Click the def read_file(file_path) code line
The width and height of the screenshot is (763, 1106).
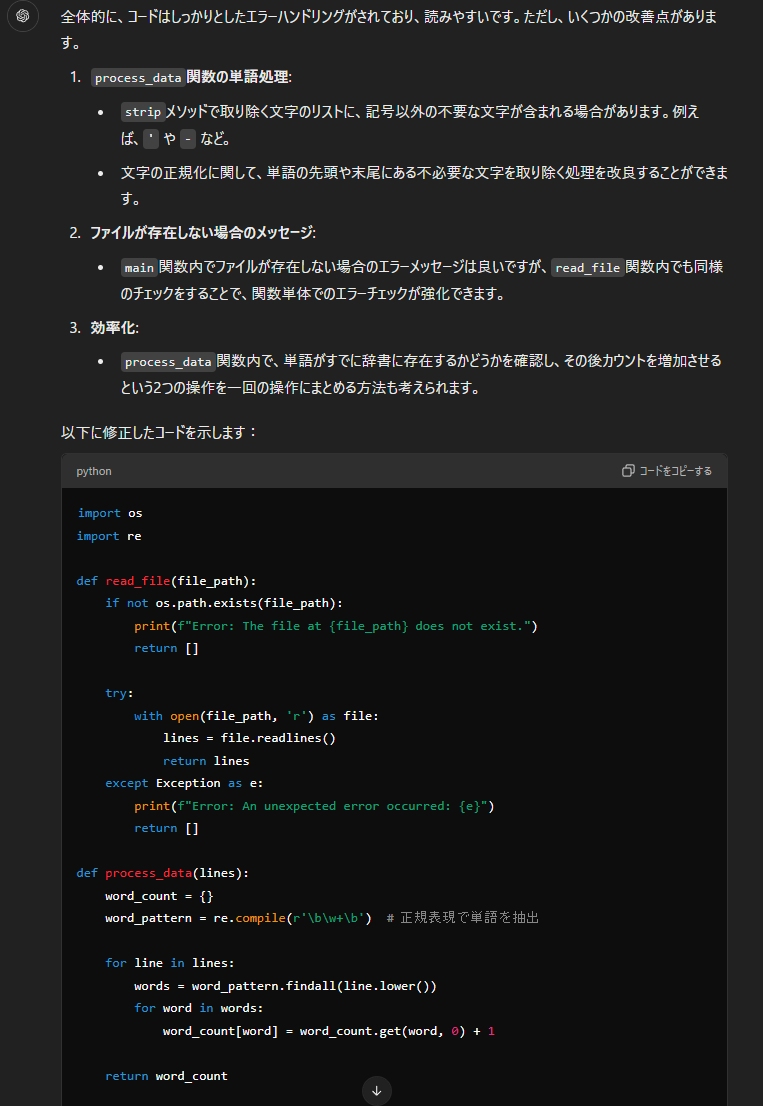(167, 581)
